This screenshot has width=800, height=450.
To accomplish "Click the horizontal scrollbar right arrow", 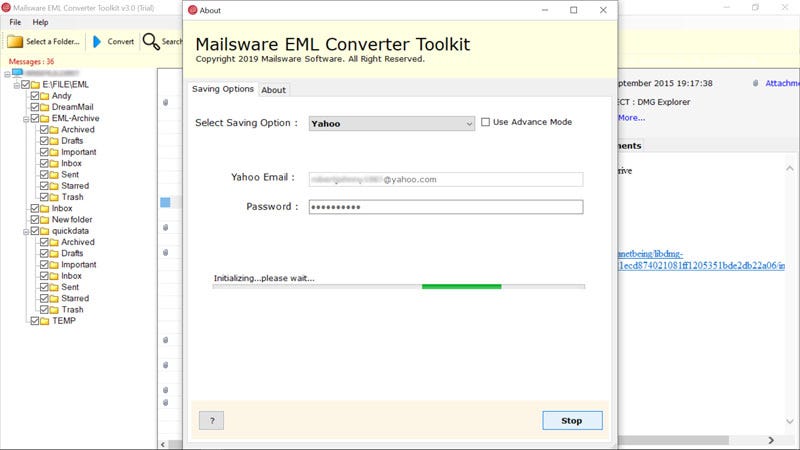I will 771,440.
